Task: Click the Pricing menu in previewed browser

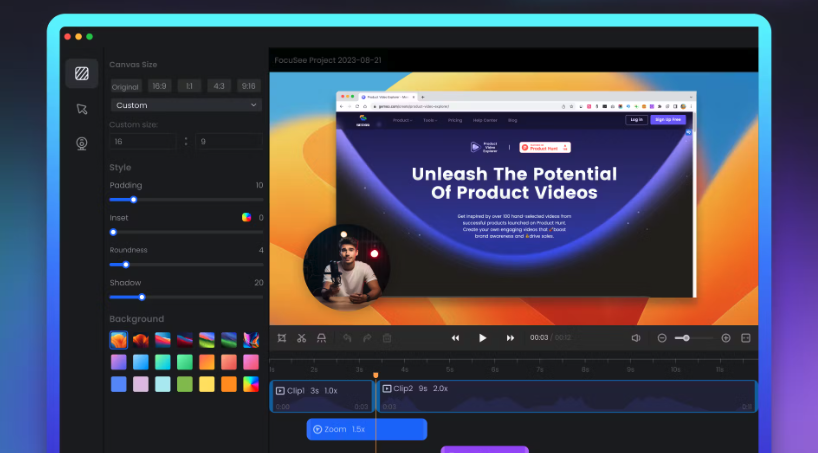Action: pos(455,121)
